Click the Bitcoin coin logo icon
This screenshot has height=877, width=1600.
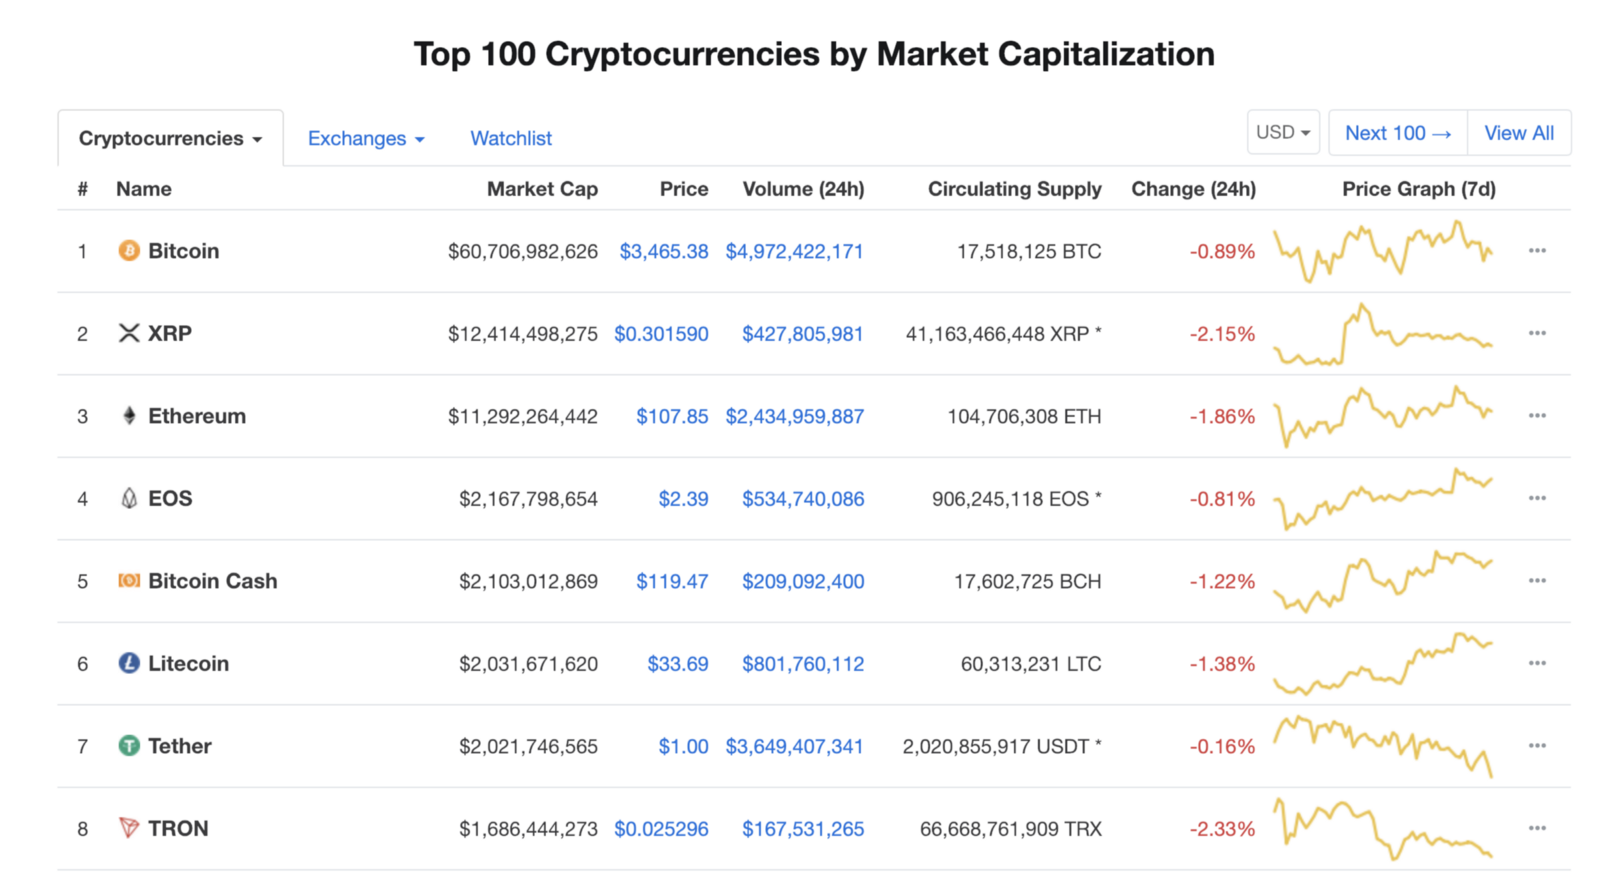(x=129, y=251)
